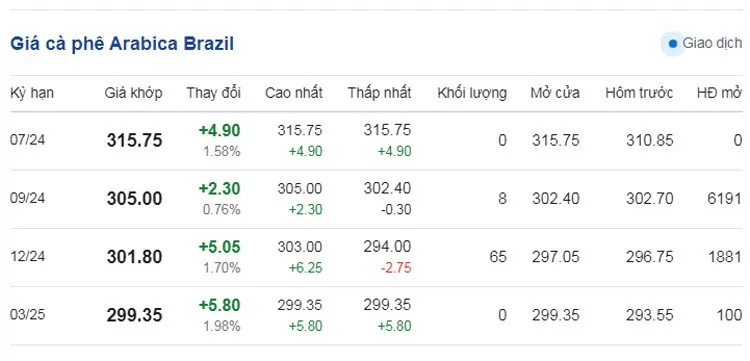This screenshot has height=361, width=750.
Task: Click the 301.80 matched price
Action: click(x=134, y=257)
